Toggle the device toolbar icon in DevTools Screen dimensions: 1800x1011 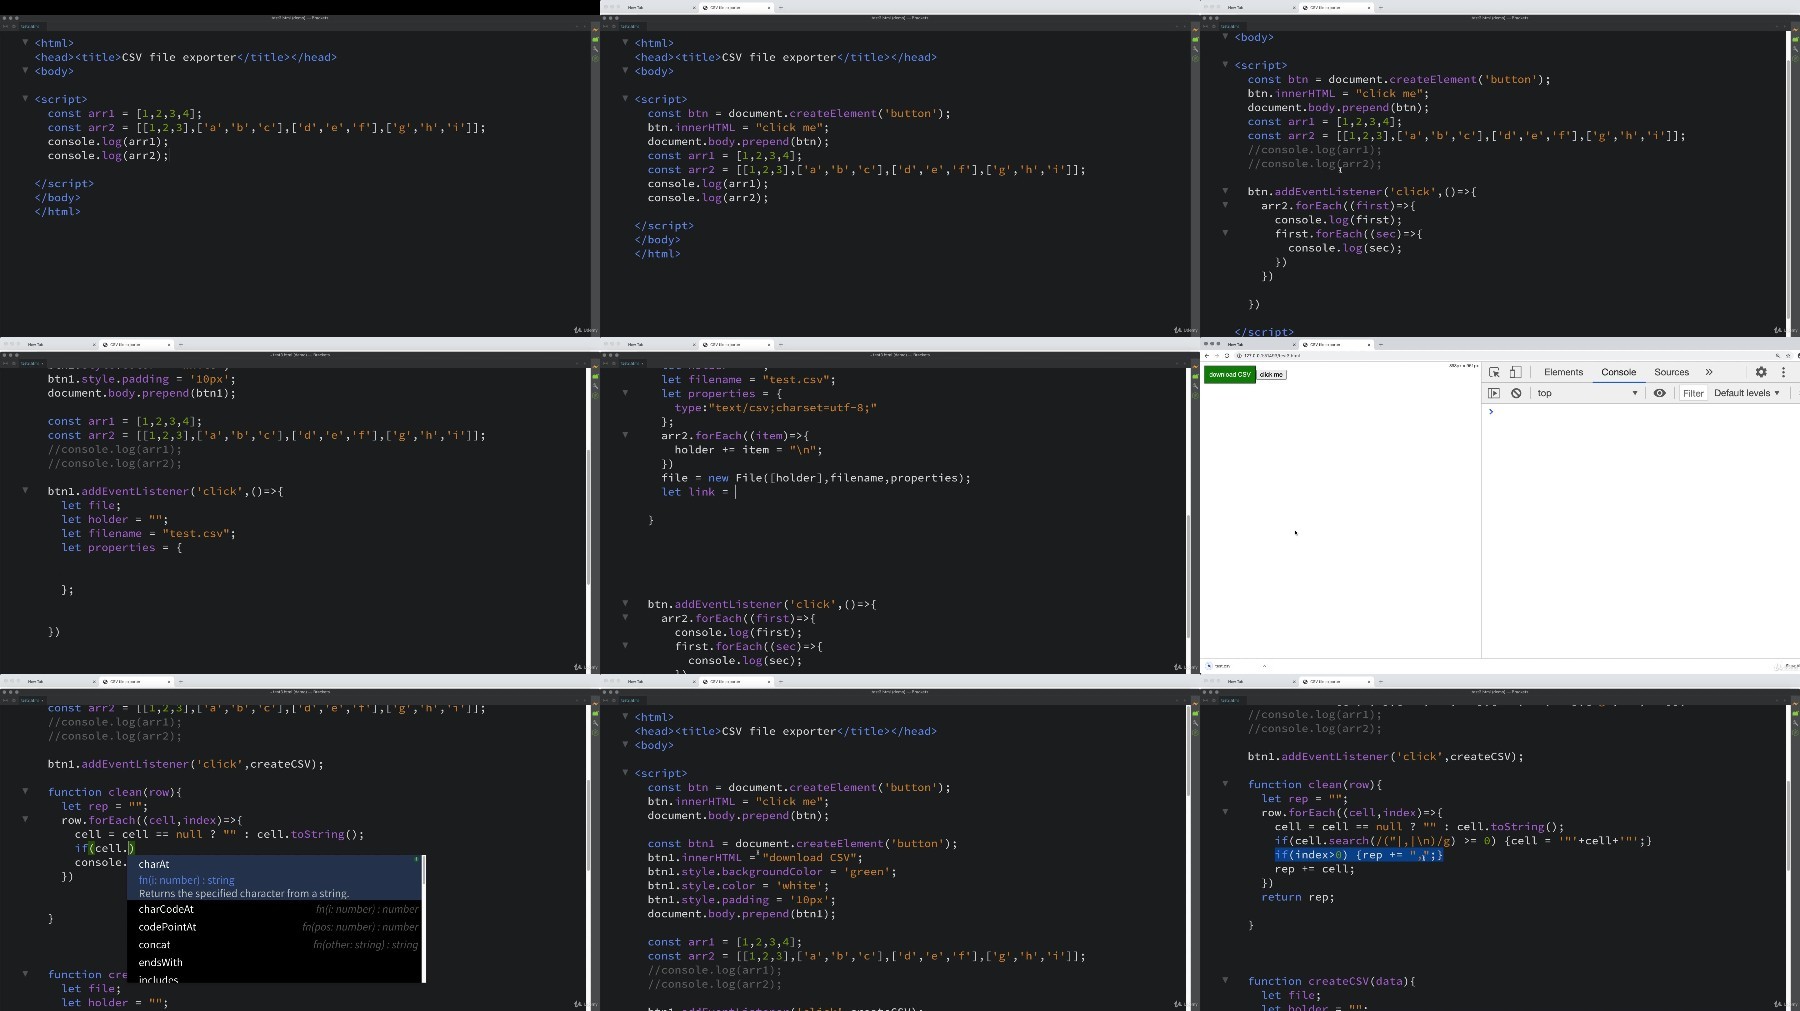pos(1515,372)
